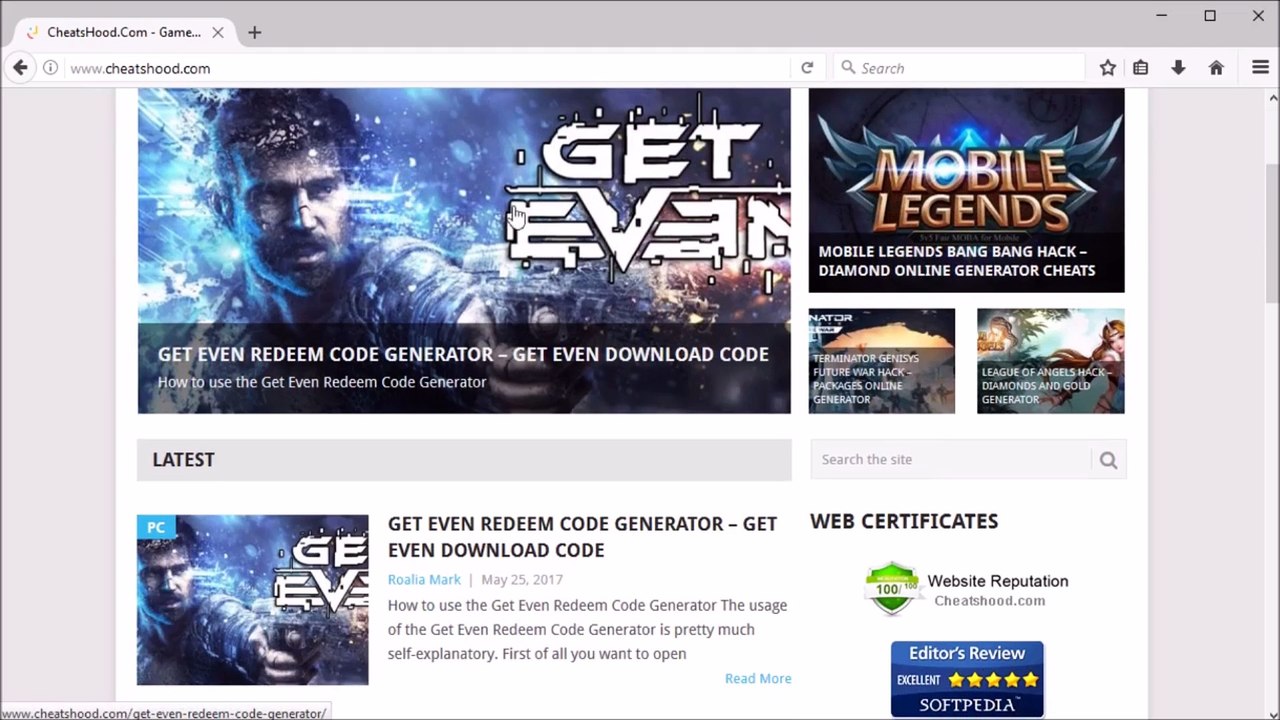Click the address bar showing www.cheatshood.com

coord(428,68)
